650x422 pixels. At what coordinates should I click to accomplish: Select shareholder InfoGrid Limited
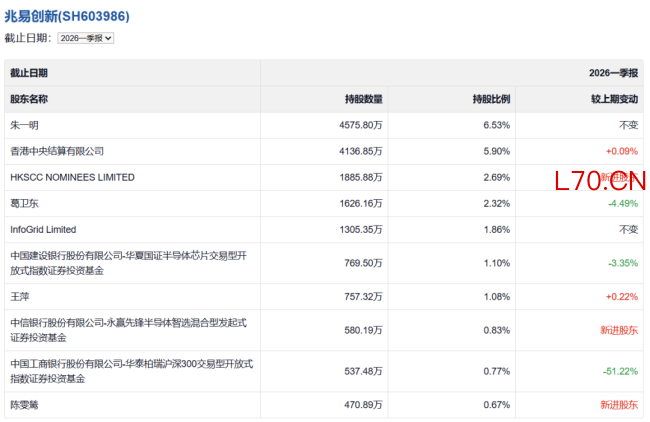(x=43, y=230)
